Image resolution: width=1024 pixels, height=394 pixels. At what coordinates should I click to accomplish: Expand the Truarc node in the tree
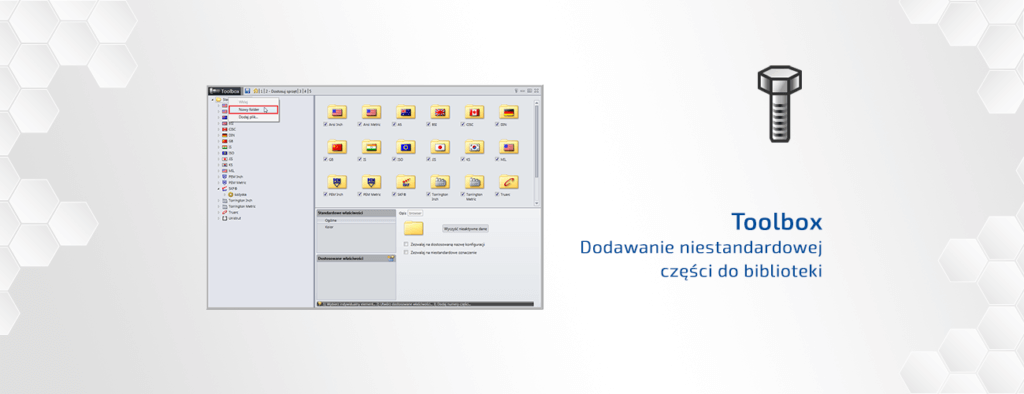tap(219, 212)
